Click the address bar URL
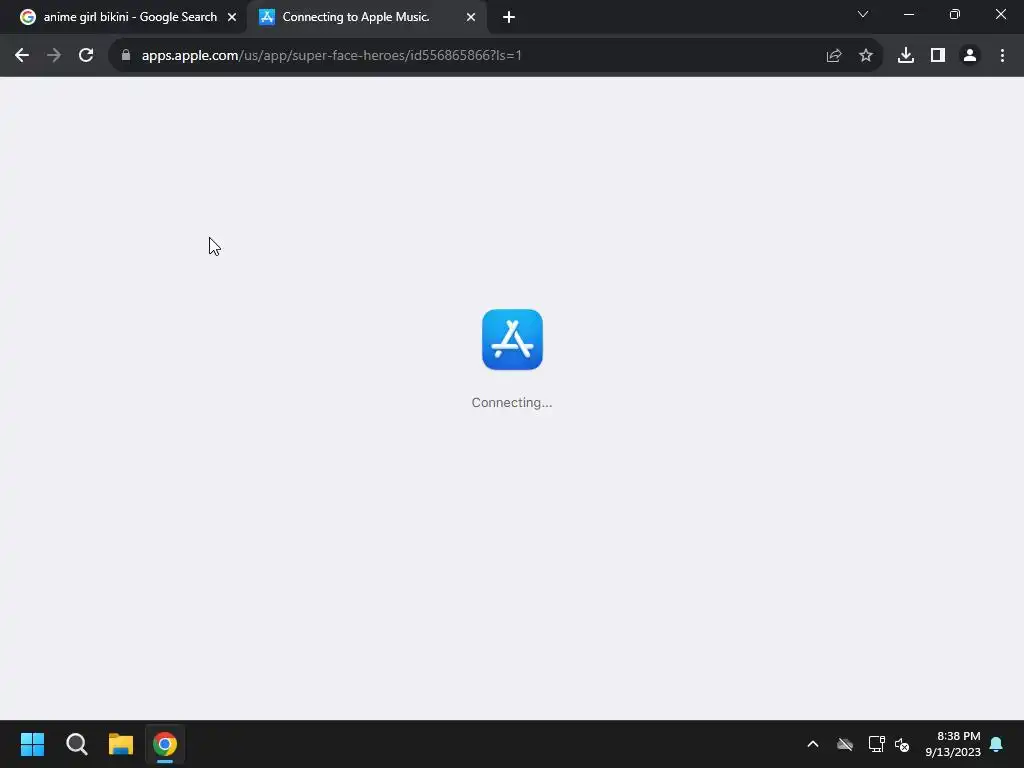This screenshot has width=1024, height=768. coord(332,56)
